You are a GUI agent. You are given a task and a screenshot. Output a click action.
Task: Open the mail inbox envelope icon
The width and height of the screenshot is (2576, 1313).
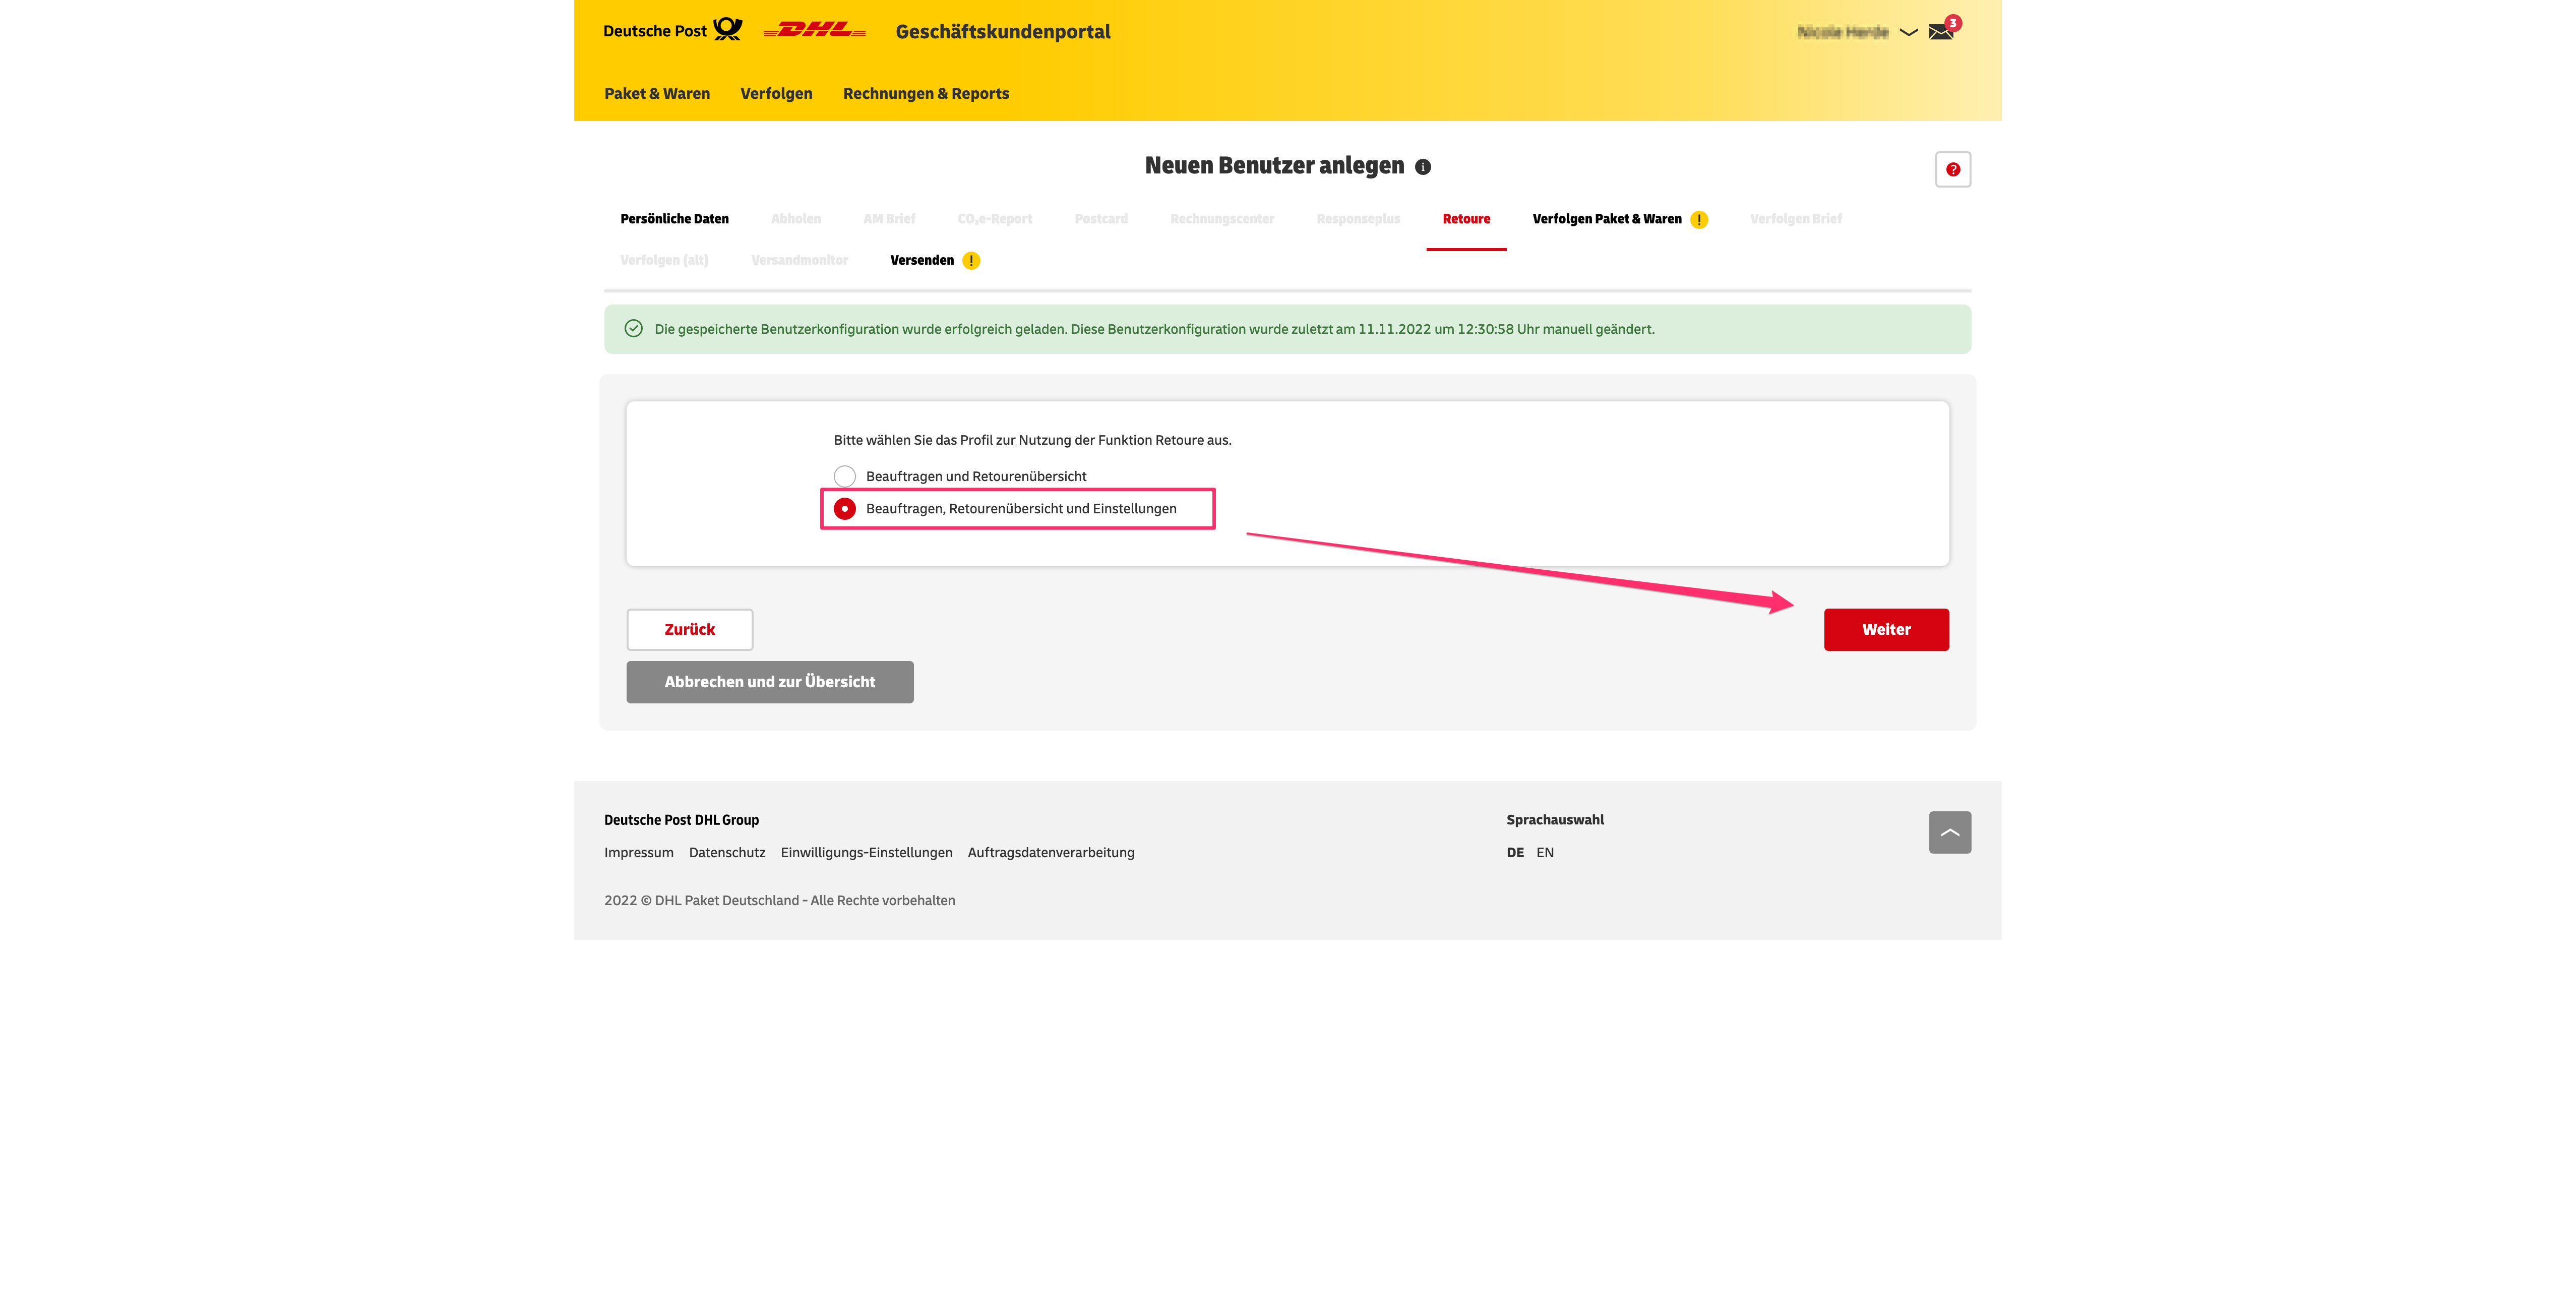[x=1941, y=32]
